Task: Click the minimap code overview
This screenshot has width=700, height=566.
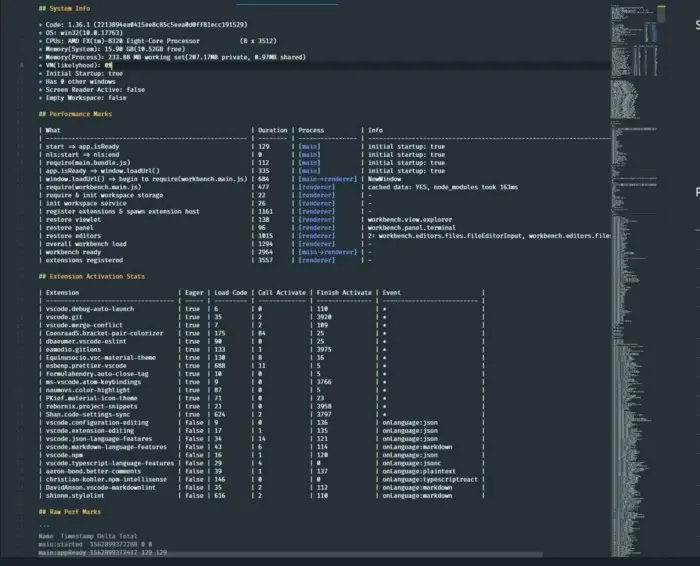Action: pyautogui.click(x=634, y=280)
